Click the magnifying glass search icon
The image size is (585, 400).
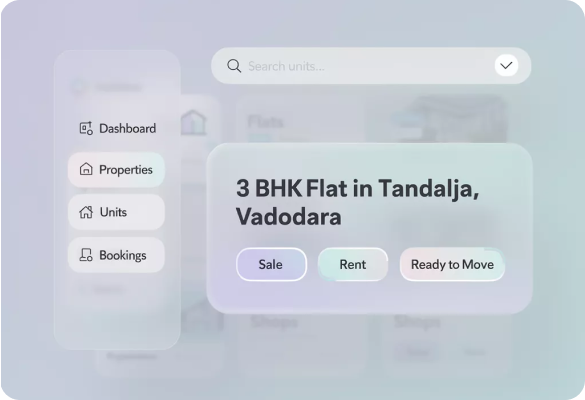pyautogui.click(x=234, y=66)
